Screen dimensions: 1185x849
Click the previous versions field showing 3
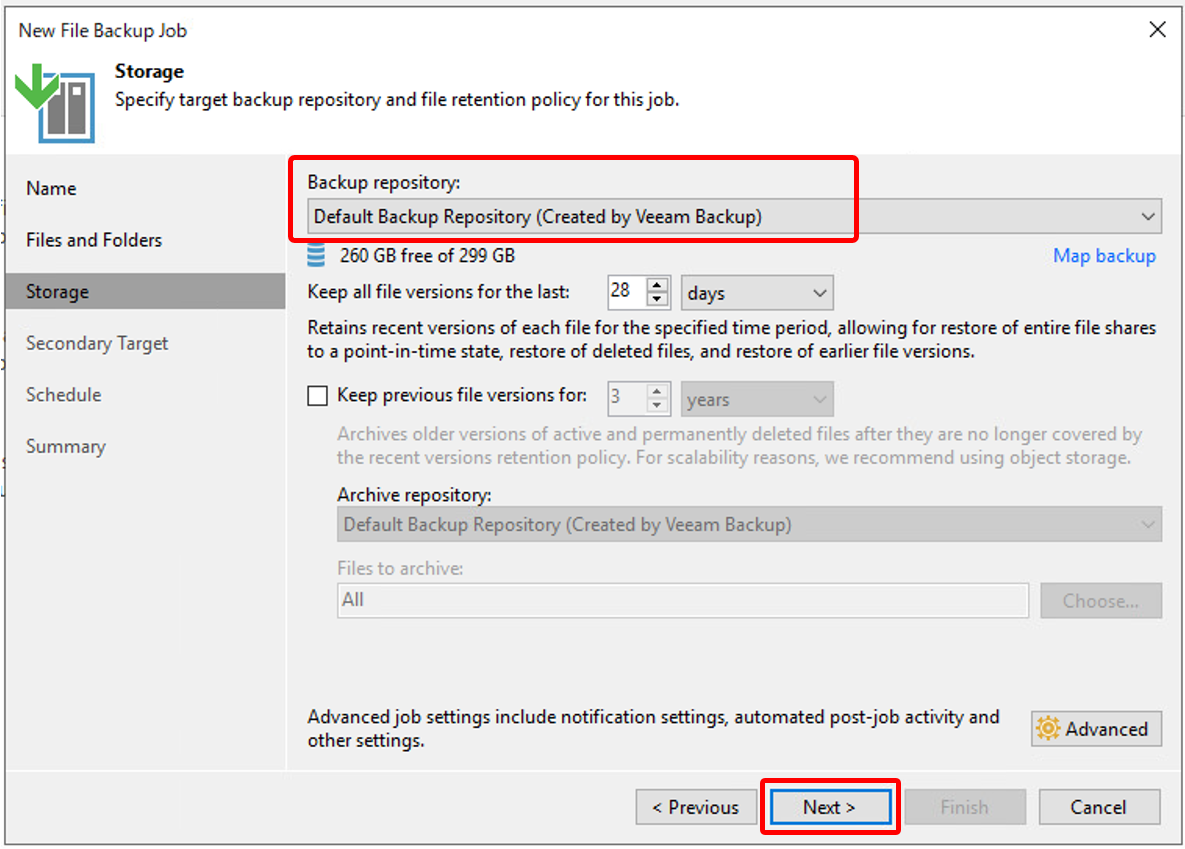pyautogui.click(x=628, y=398)
